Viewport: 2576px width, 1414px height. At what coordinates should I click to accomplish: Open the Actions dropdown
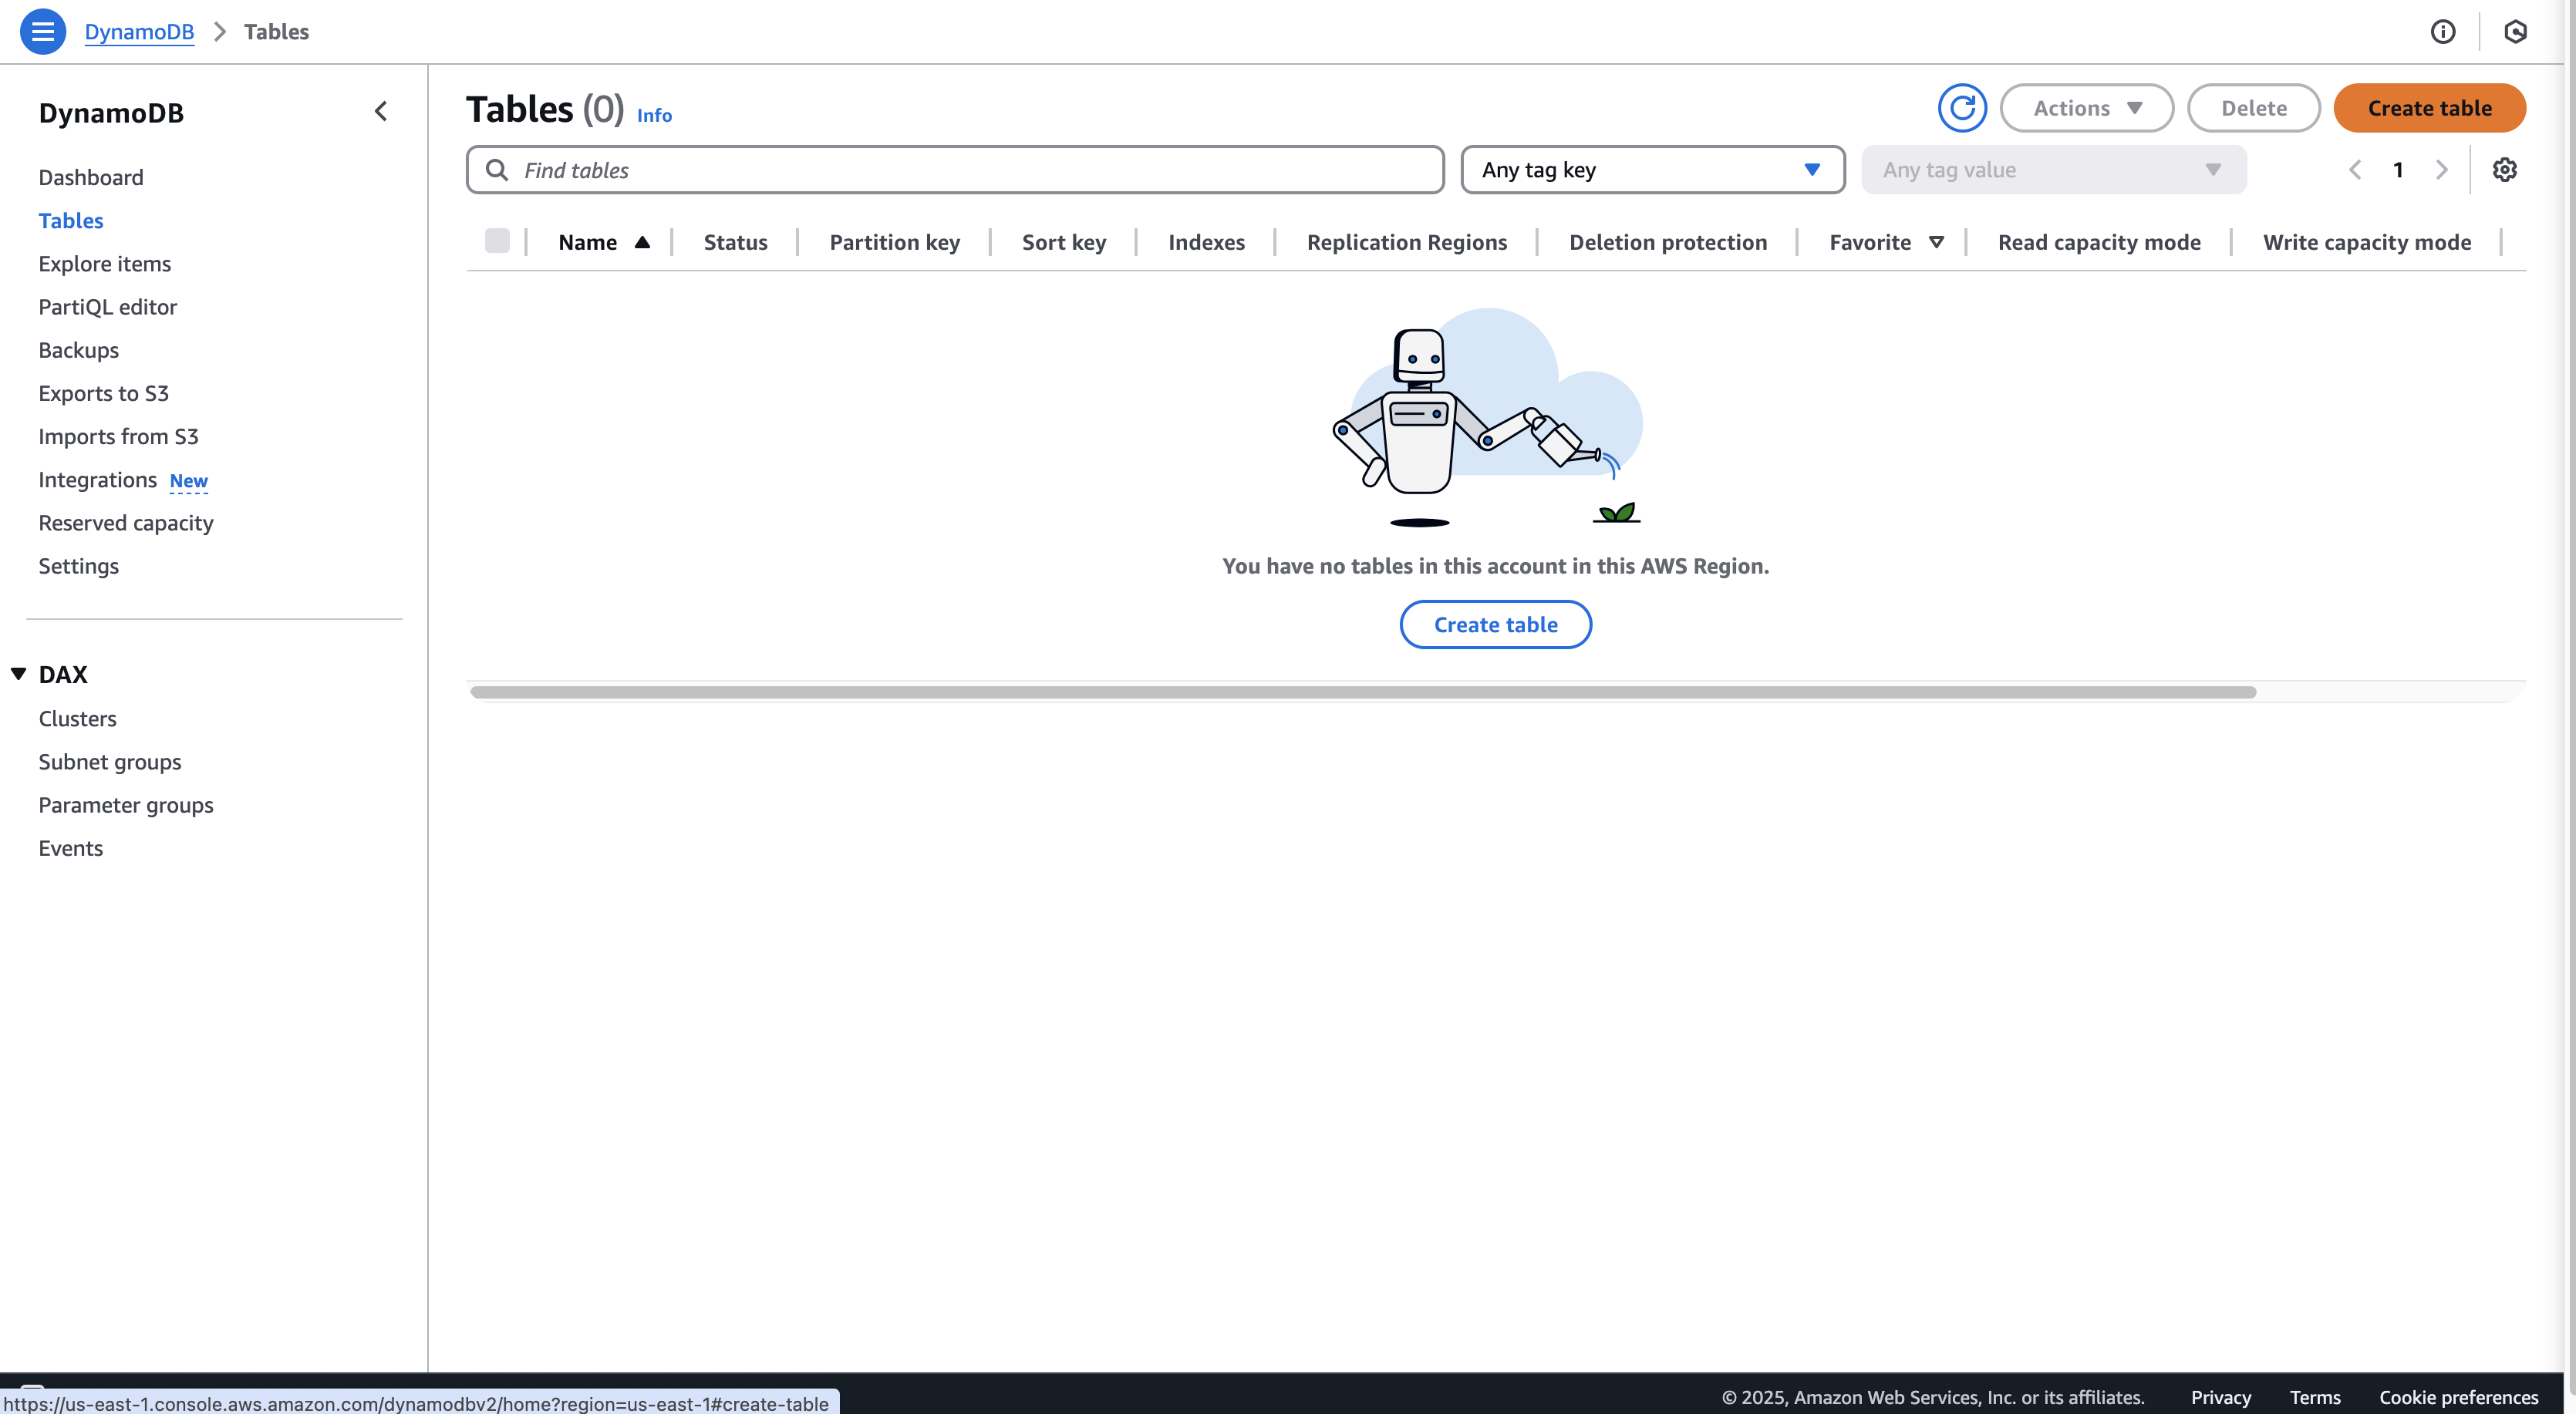click(x=2087, y=108)
